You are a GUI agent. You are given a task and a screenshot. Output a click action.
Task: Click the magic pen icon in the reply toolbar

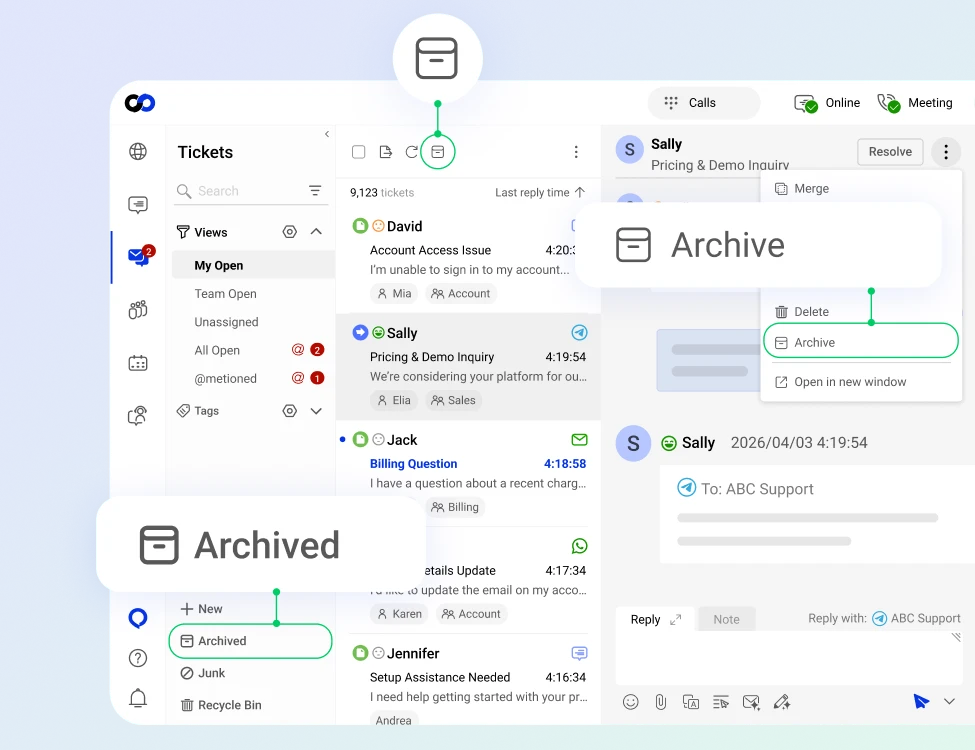pyautogui.click(x=782, y=702)
